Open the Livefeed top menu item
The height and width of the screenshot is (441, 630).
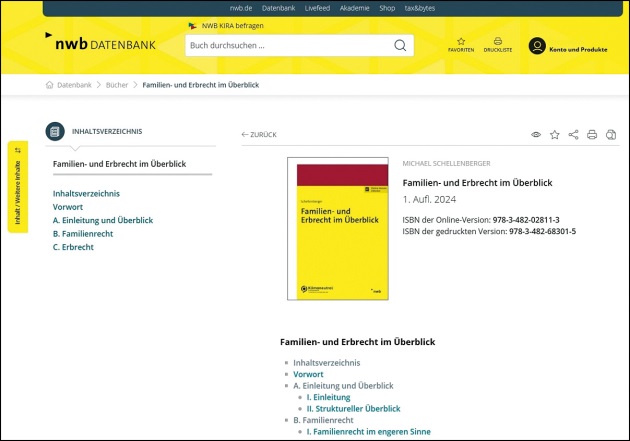pos(318,7)
